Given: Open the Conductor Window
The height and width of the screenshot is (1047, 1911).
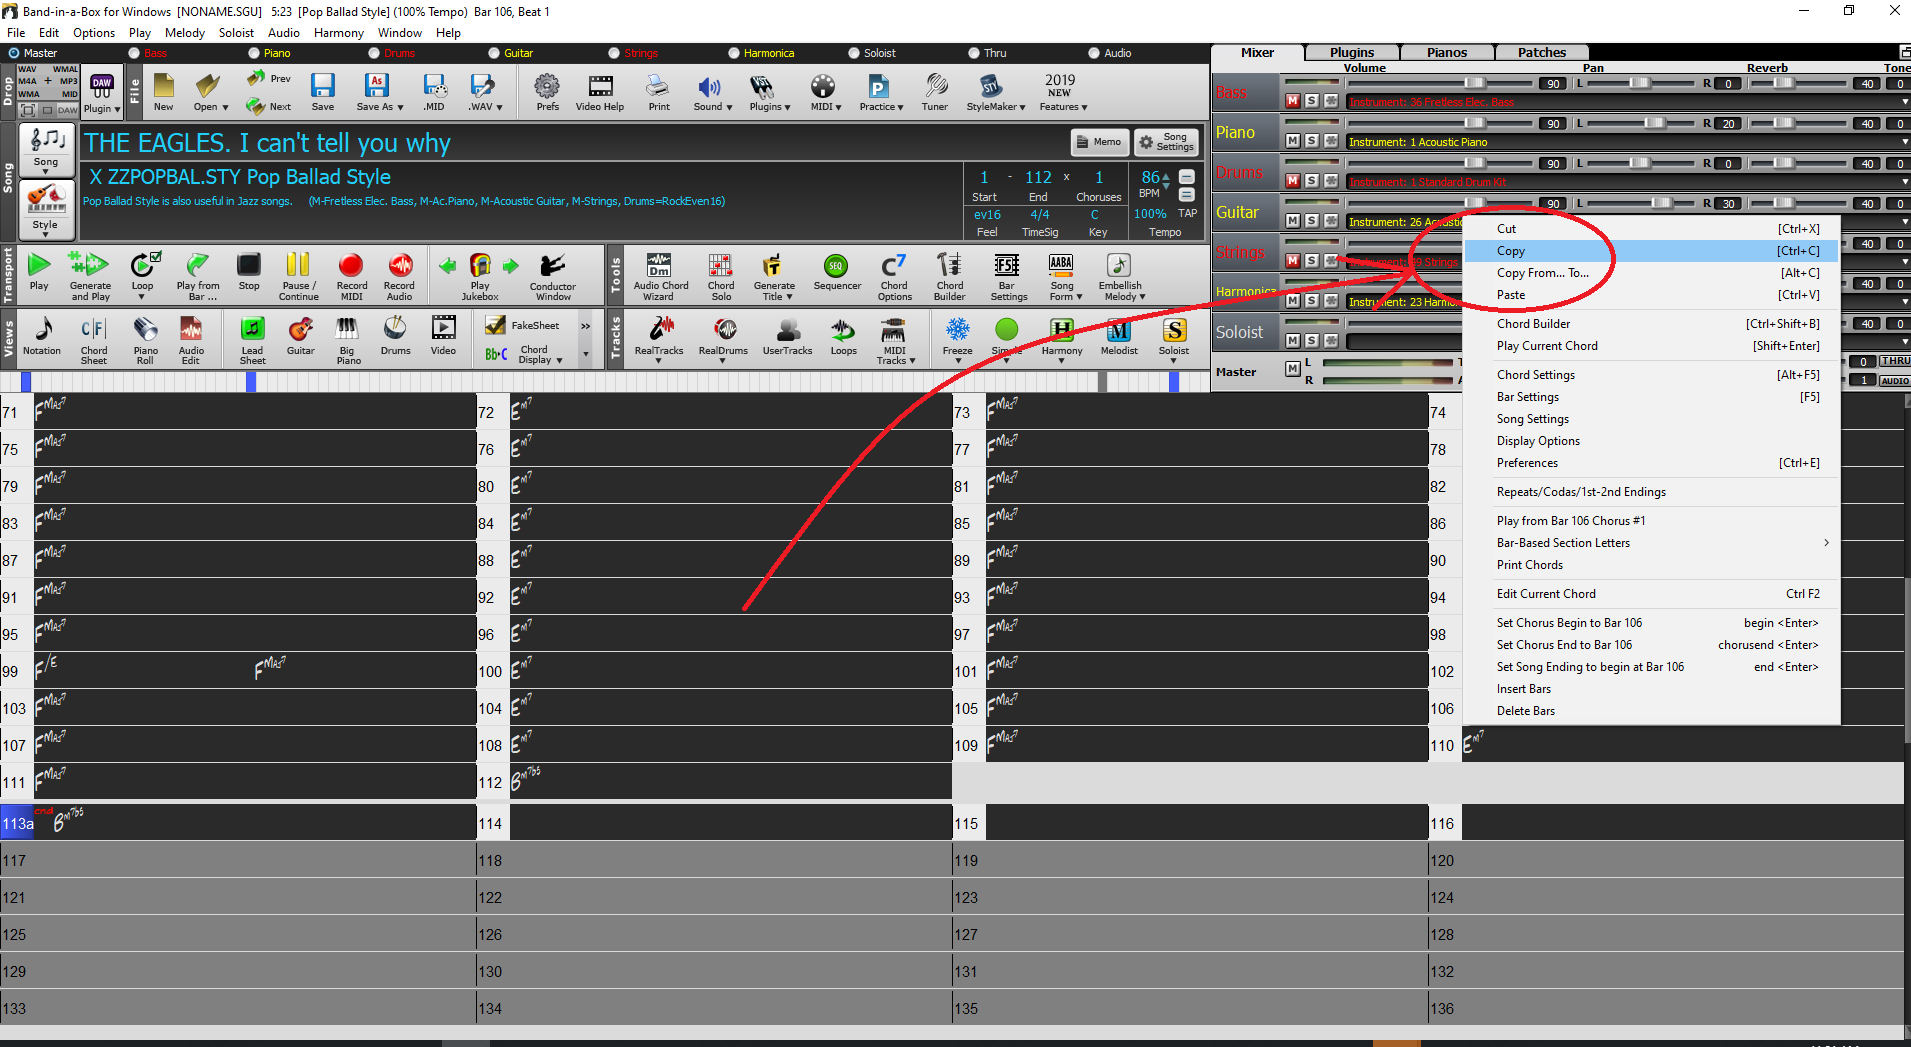Looking at the screenshot, I should tap(553, 275).
